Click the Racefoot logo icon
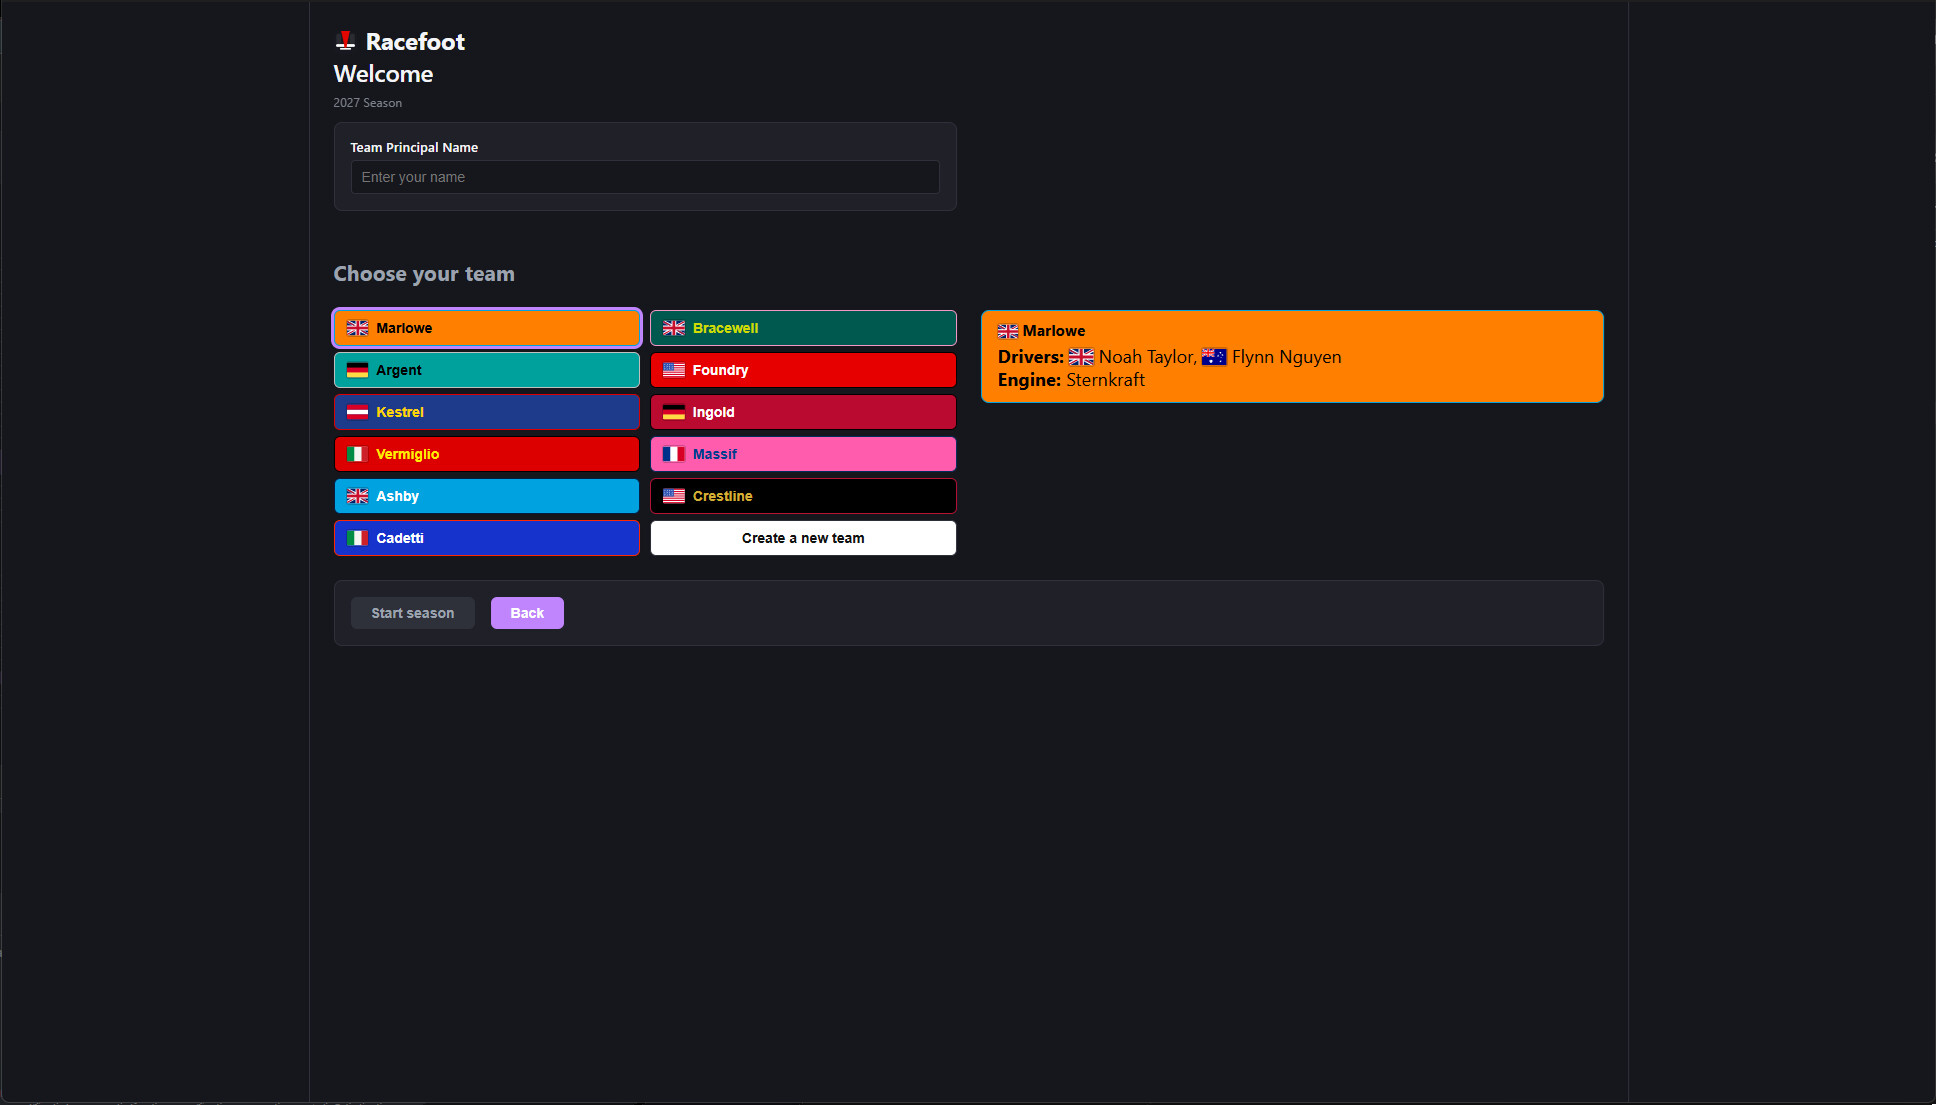Screen dimensions: 1936x1105 click(x=345, y=41)
